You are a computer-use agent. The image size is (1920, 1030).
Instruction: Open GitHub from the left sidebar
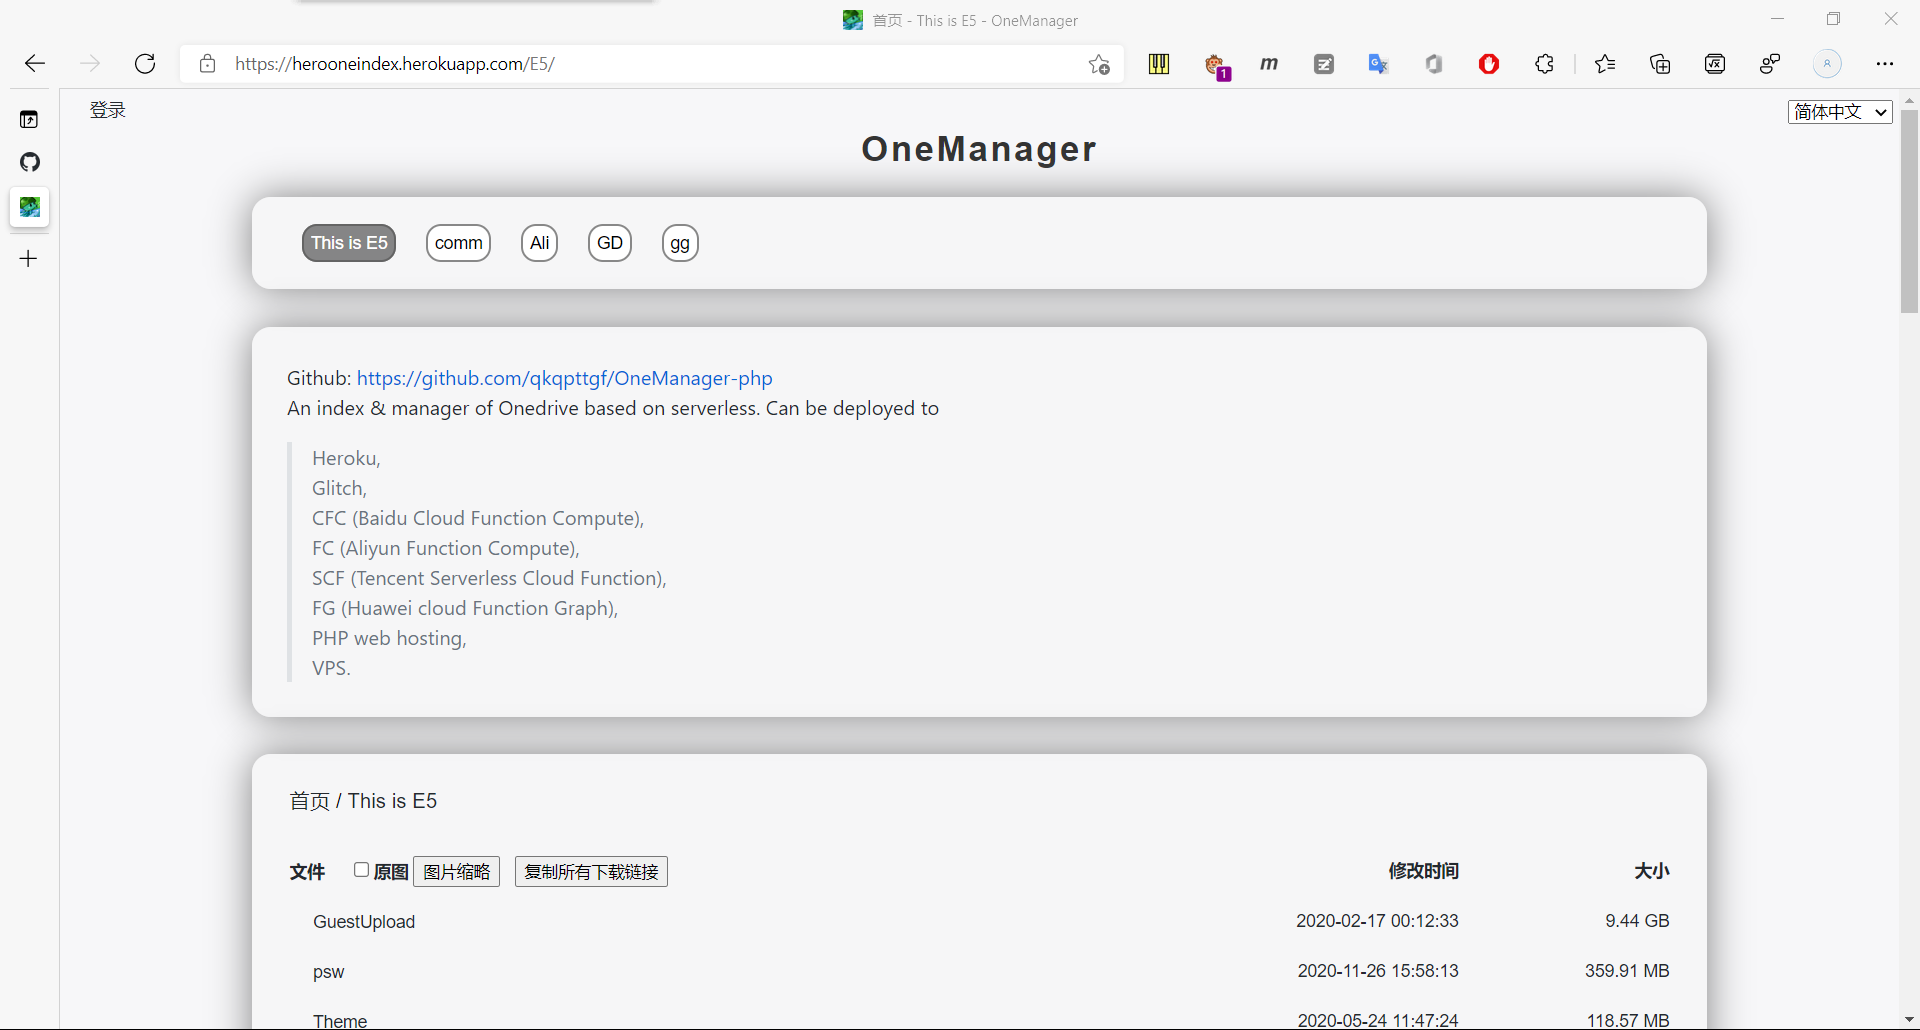[30, 162]
